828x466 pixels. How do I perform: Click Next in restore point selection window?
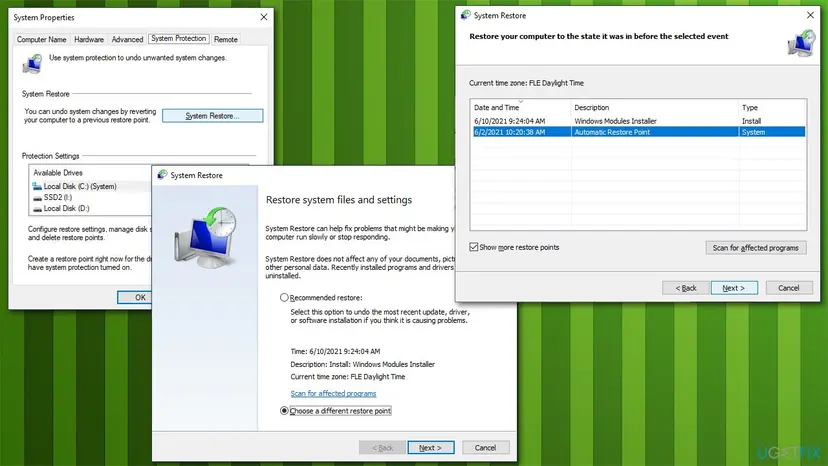(x=734, y=288)
